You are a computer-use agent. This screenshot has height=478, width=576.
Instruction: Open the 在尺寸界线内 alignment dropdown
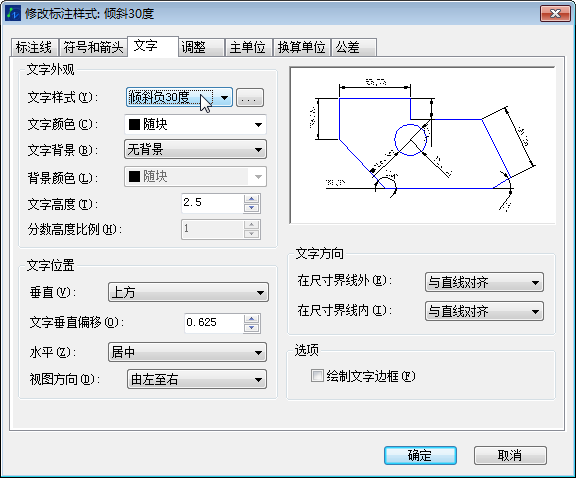484,311
